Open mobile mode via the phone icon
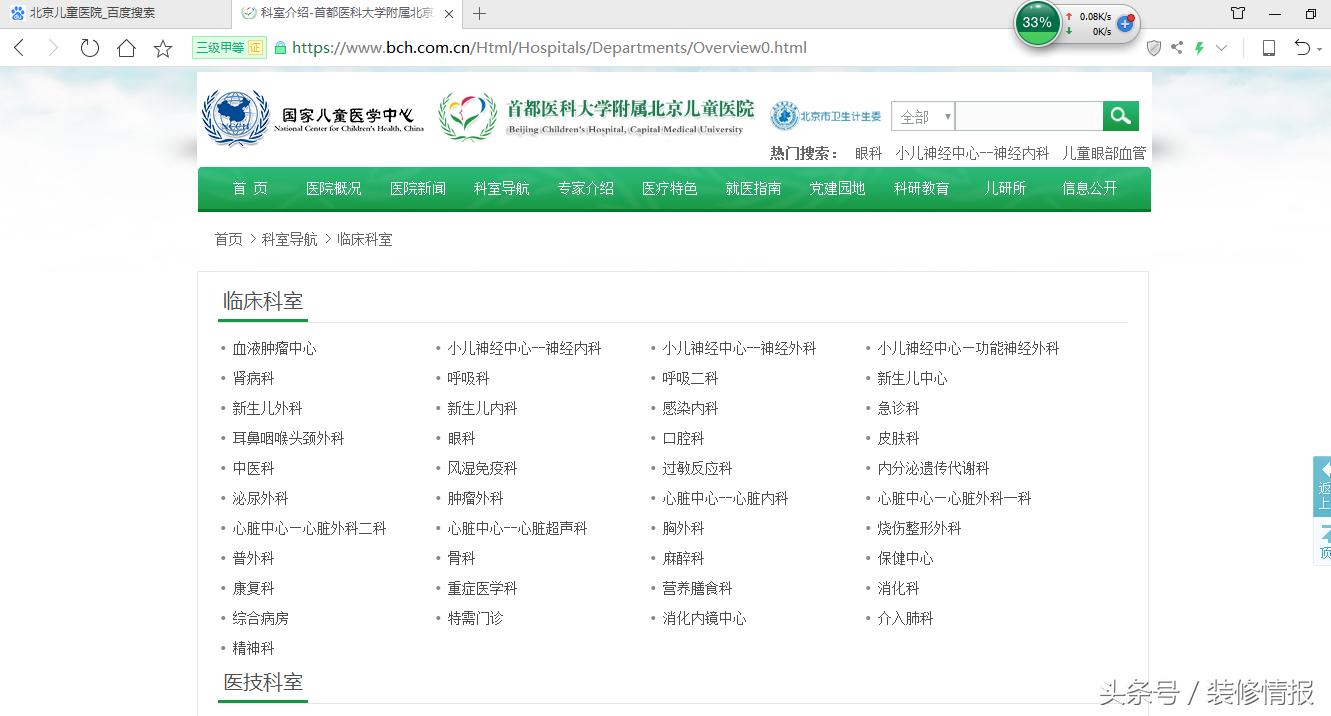The image size is (1331, 716). (x=1268, y=47)
